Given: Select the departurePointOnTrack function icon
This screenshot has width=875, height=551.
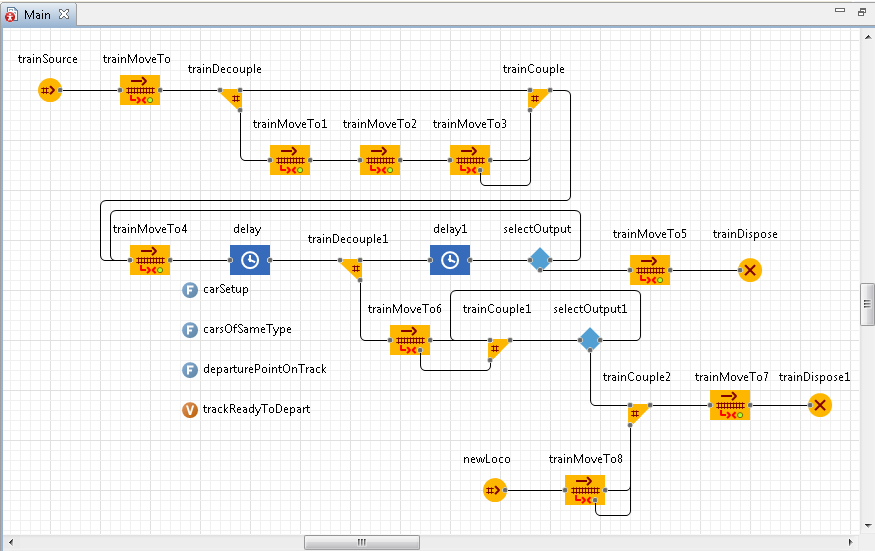Looking at the screenshot, I should tap(190, 370).
